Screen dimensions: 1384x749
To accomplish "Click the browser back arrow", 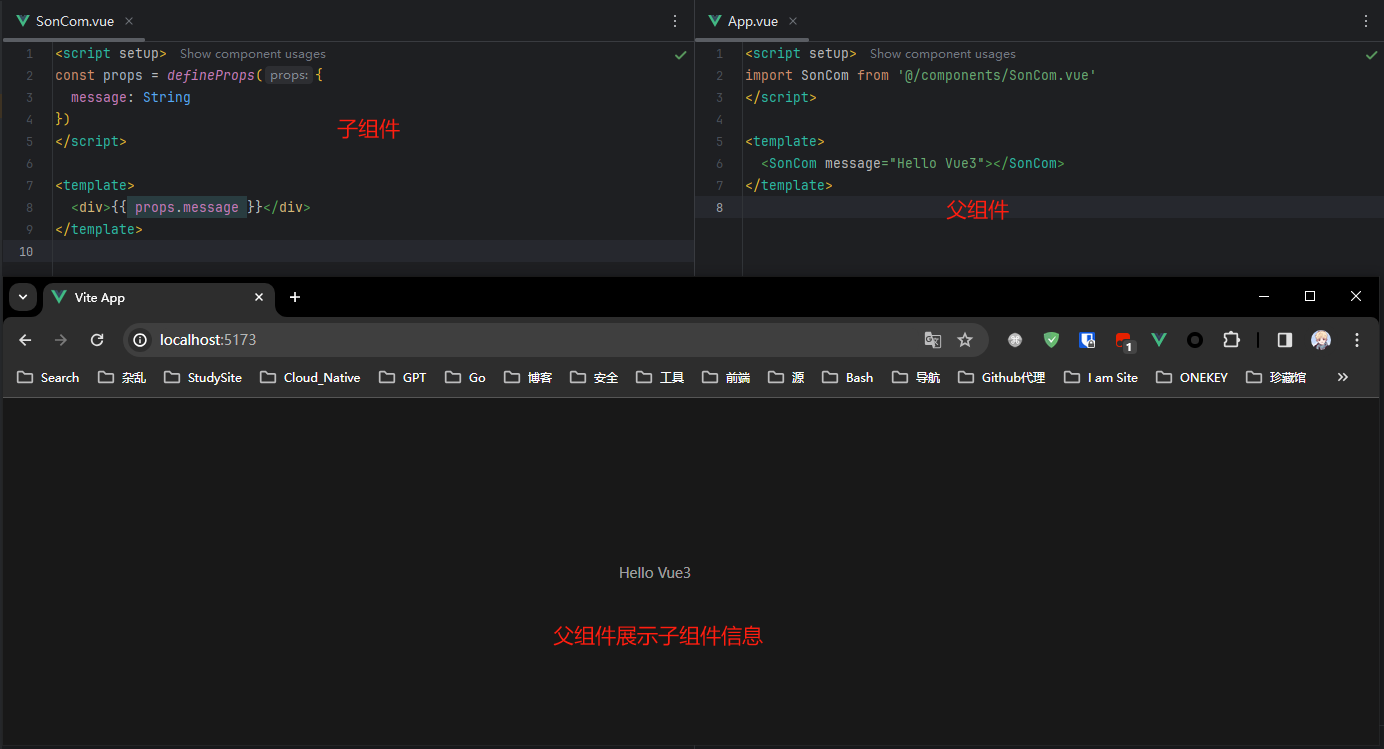I will click(x=25, y=340).
